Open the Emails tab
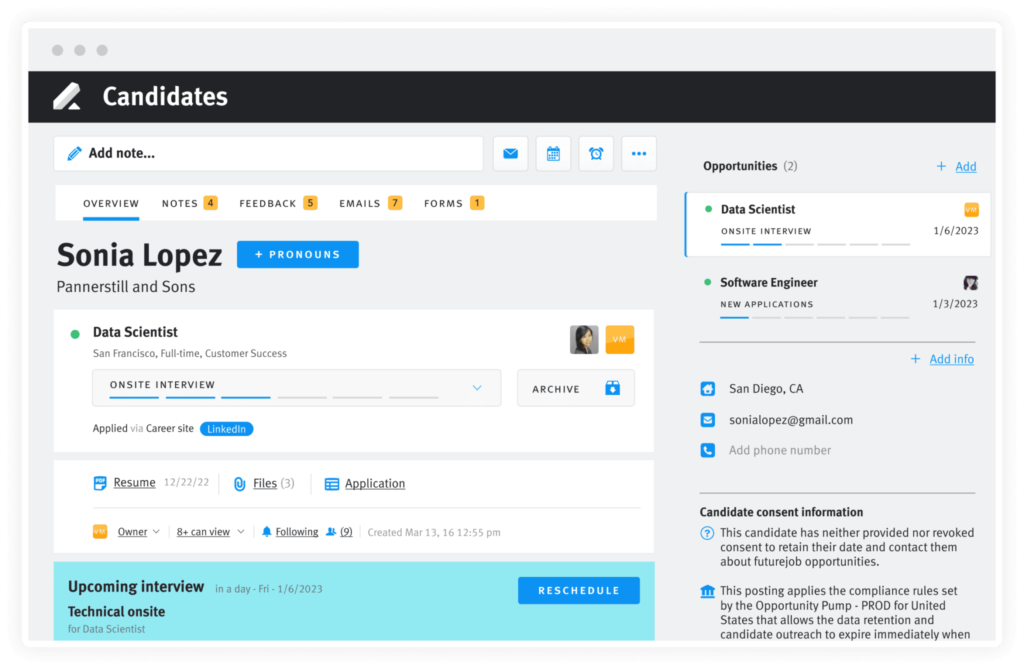 tap(370, 204)
